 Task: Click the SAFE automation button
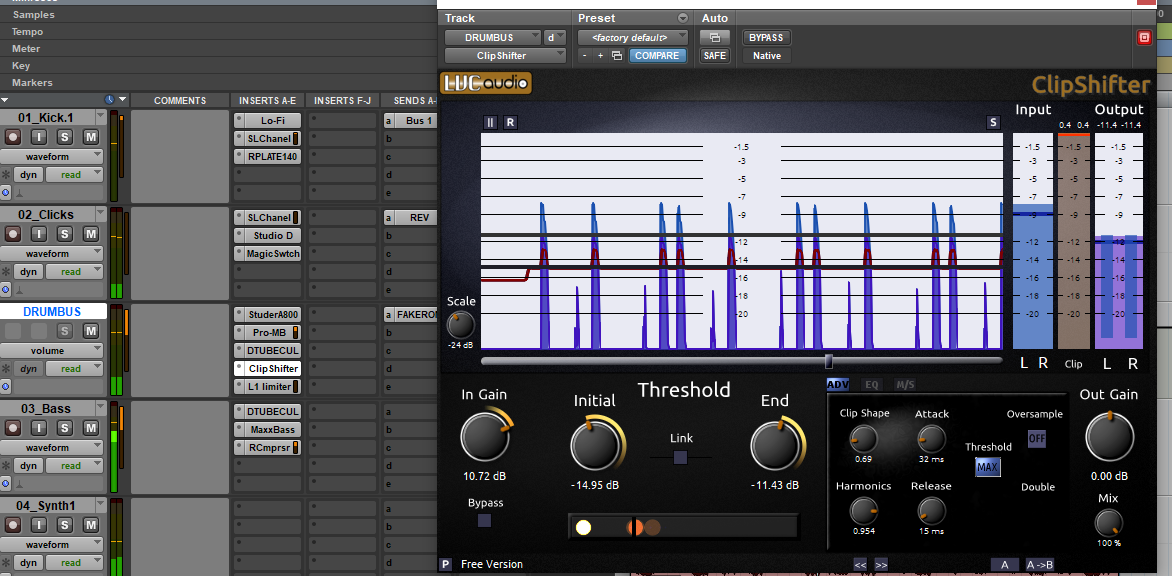point(715,55)
